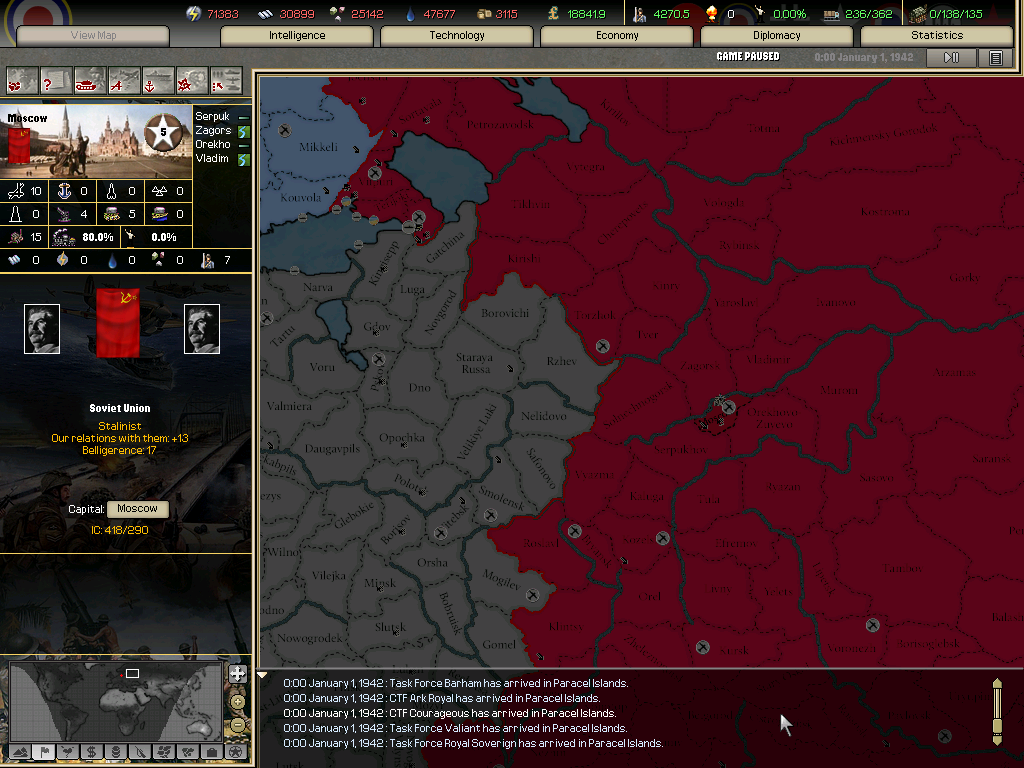Show land forces list with tank icon

point(90,82)
